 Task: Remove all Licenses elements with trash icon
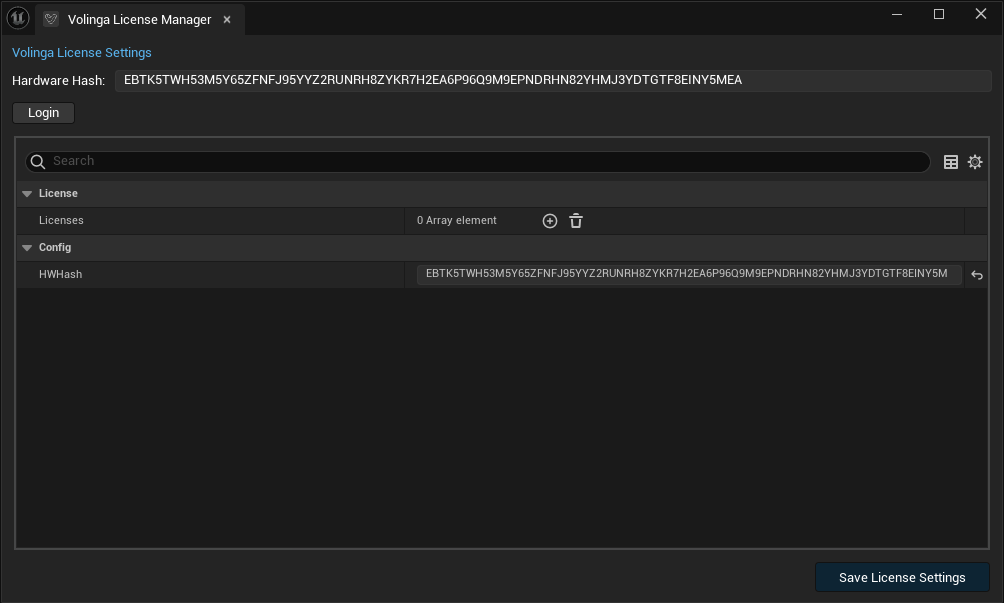pyautogui.click(x=576, y=221)
